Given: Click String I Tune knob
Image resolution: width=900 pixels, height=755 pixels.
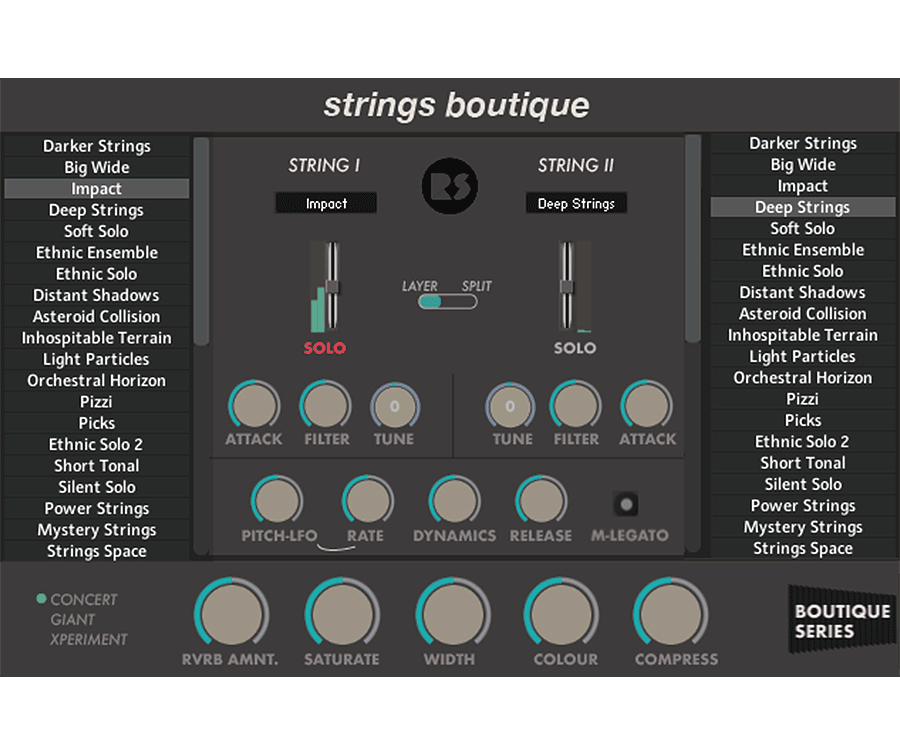Looking at the screenshot, I should click(x=395, y=406).
